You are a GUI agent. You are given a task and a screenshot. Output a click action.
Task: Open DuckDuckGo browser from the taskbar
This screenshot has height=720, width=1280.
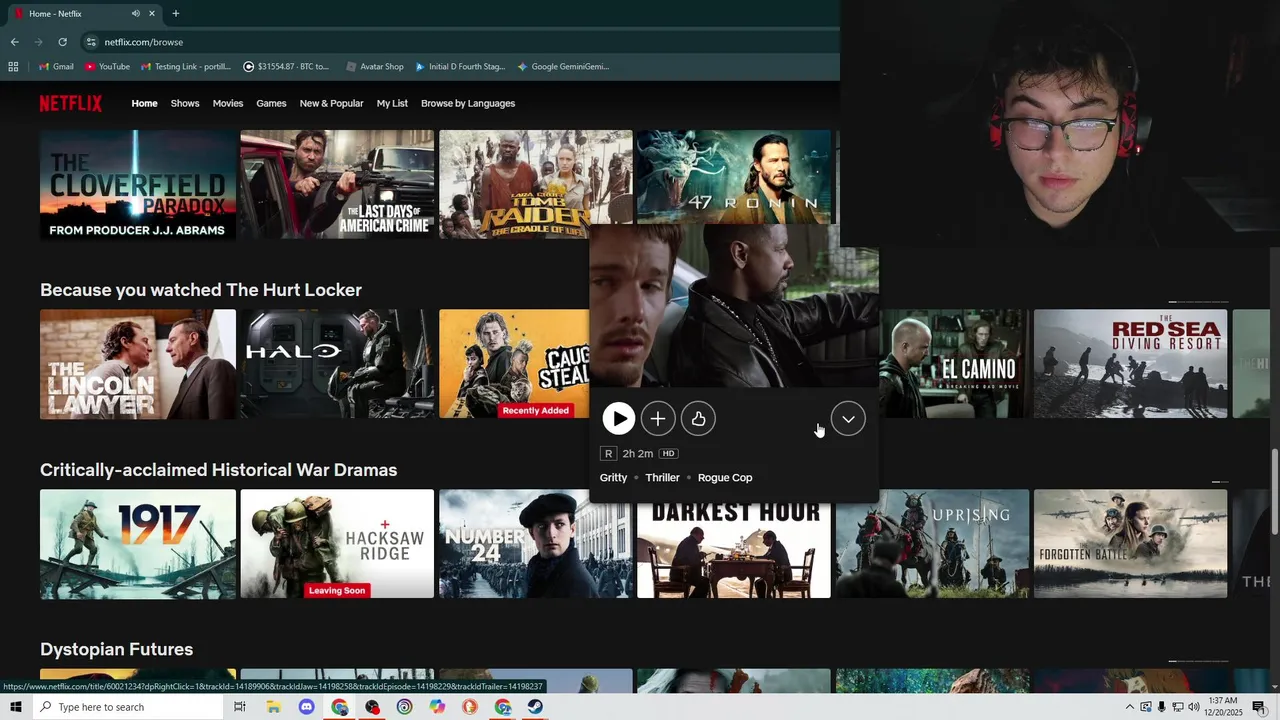(x=470, y=707)
